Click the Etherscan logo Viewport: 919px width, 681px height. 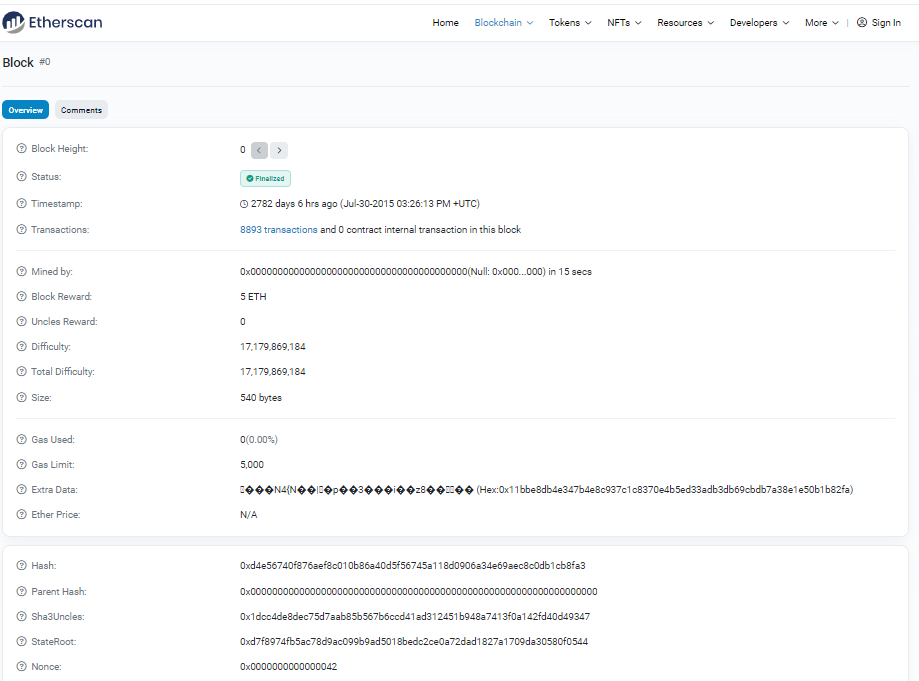click(x=52, y=22)
